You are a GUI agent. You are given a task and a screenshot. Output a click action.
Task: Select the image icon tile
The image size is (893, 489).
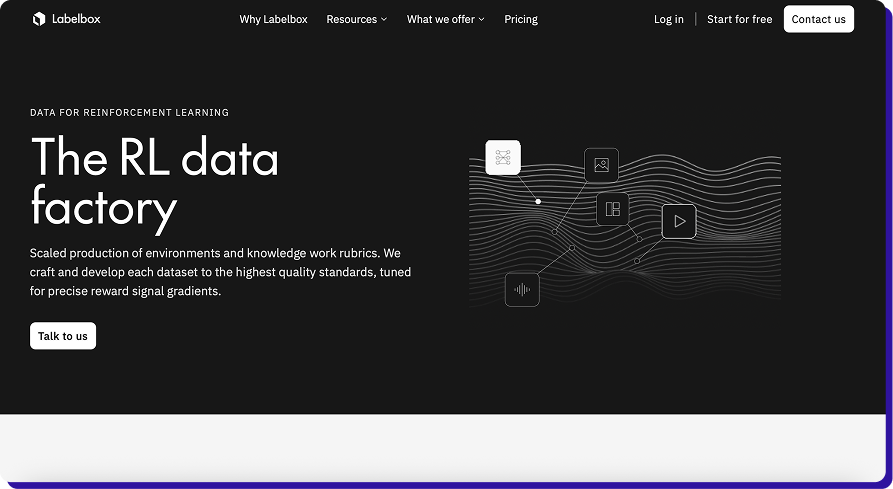[601, 165]
